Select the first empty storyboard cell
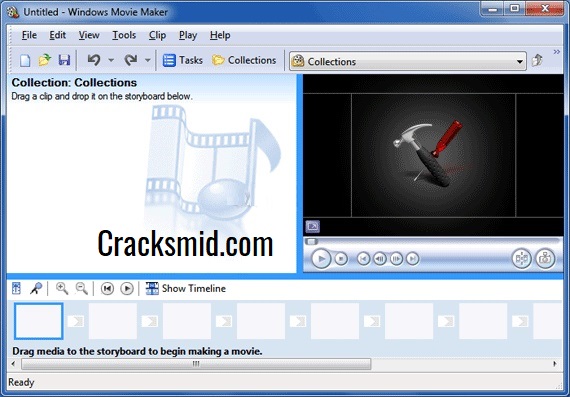Screen dimensions: 570x397 [x=39, y=321]
